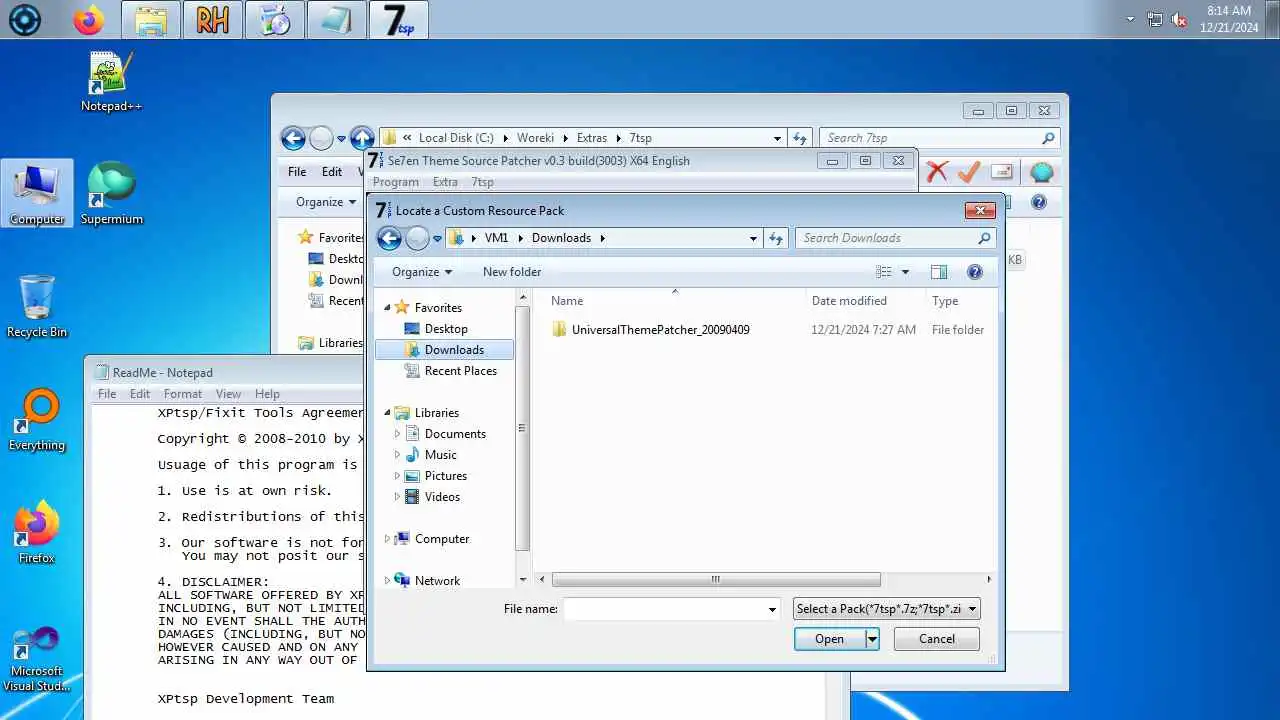Open the File name dropdown
The height and width of the screenshot is (720, 1280).
[772, 609]
